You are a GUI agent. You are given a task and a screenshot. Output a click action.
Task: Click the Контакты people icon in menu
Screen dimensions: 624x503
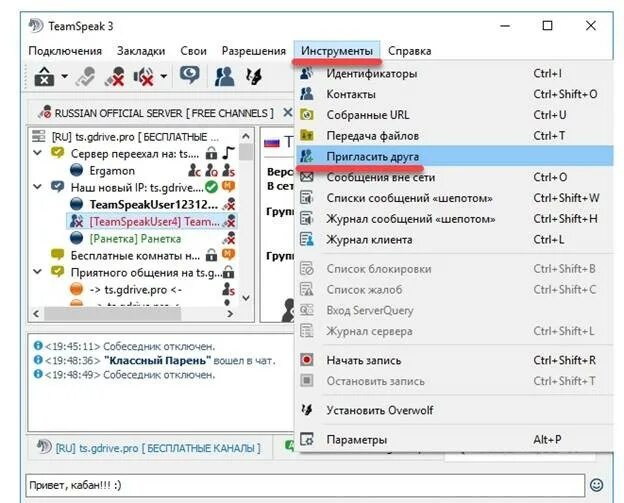point(307,94)
